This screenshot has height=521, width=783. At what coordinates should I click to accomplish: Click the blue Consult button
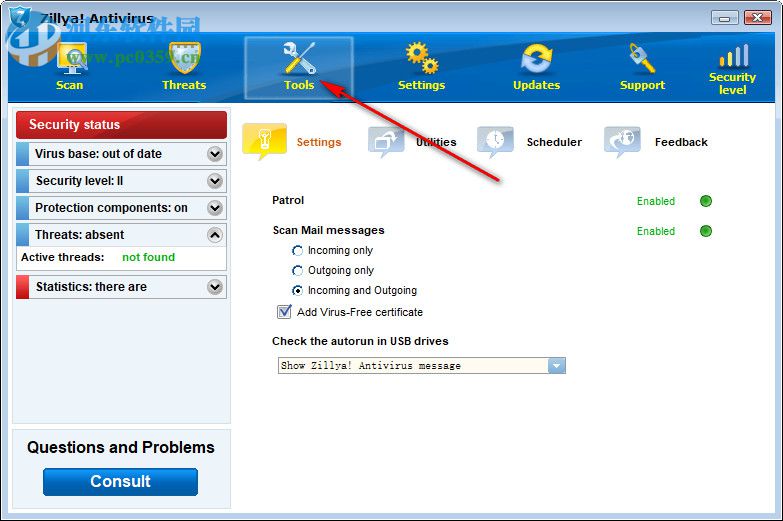click(x=120, y=482)
